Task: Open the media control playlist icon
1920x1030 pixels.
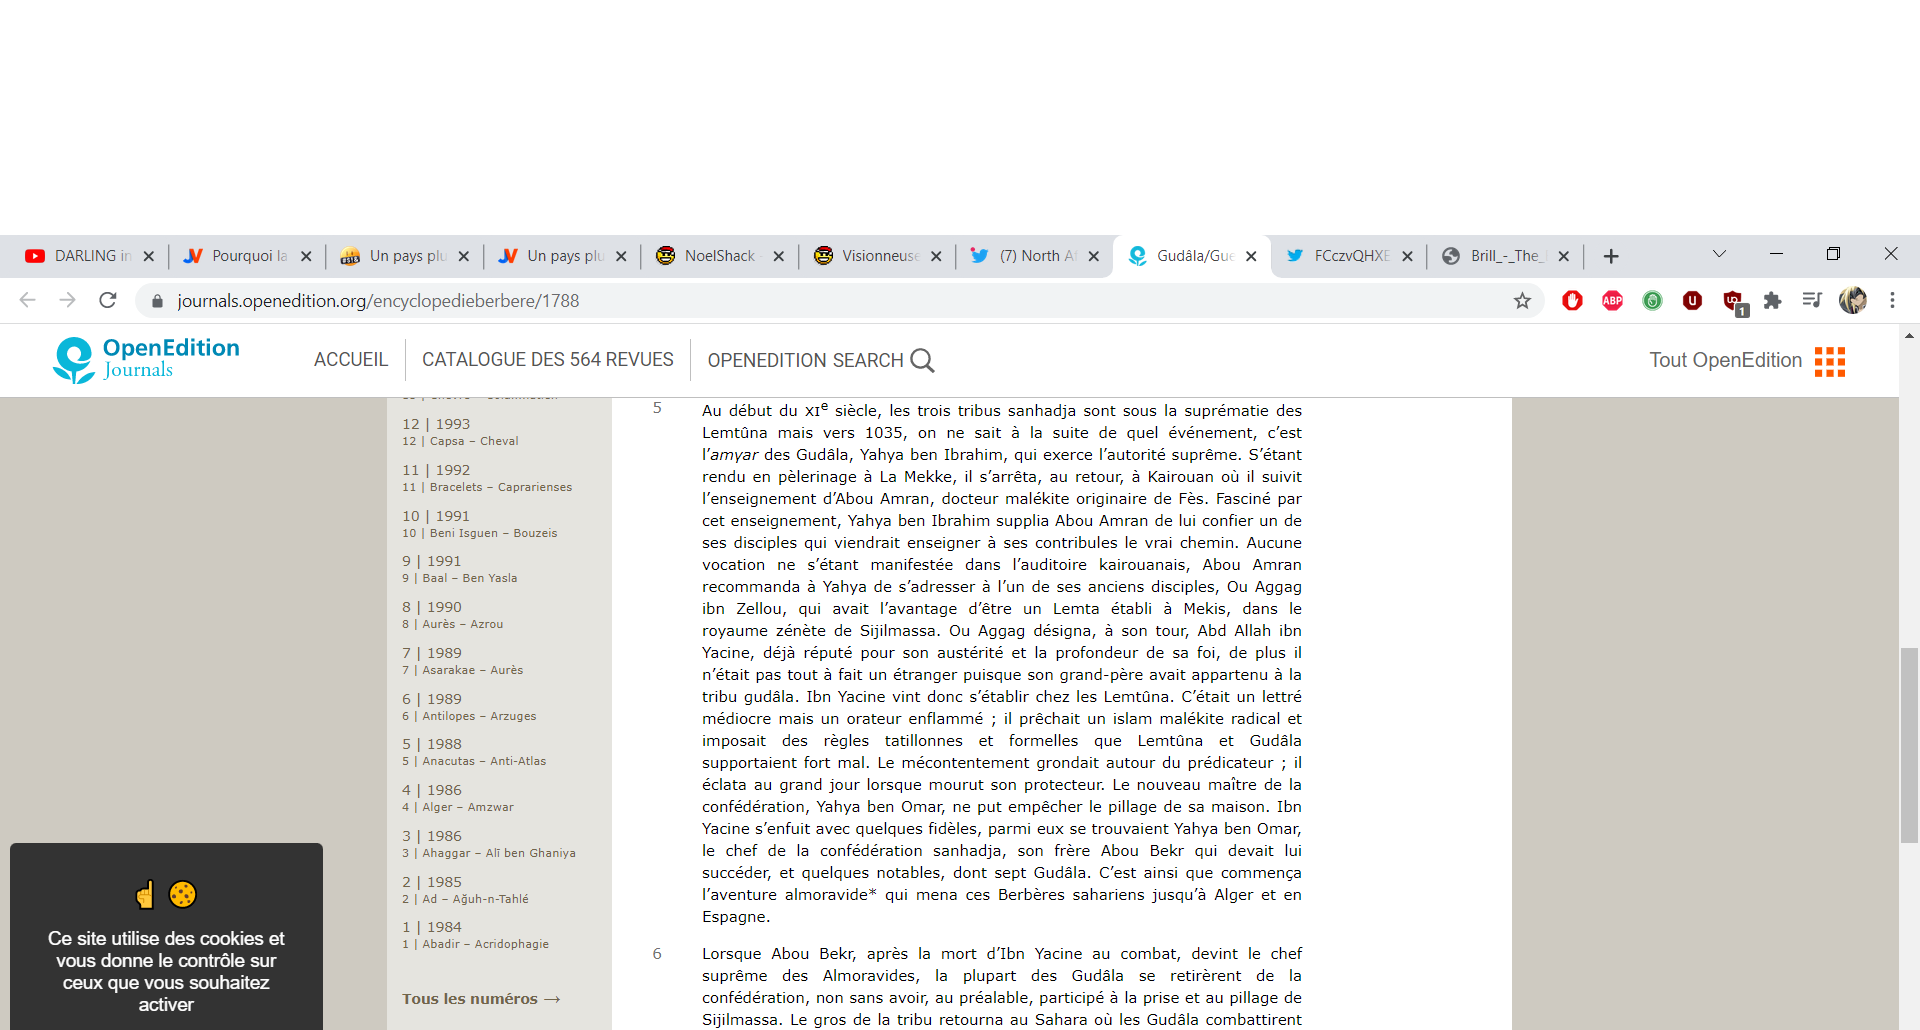Action: click(x=1812, y=300)
